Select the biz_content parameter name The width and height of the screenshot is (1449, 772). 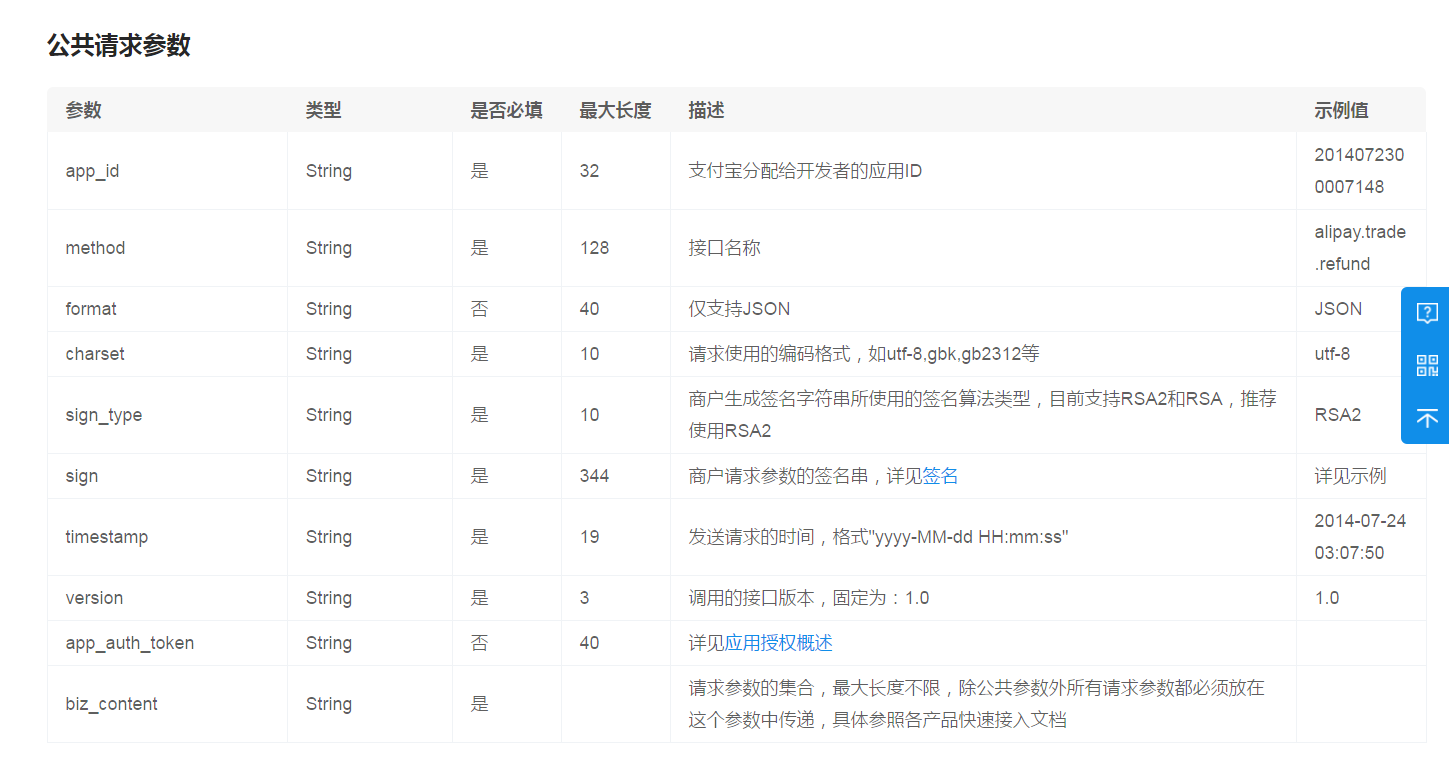(112, 704)
